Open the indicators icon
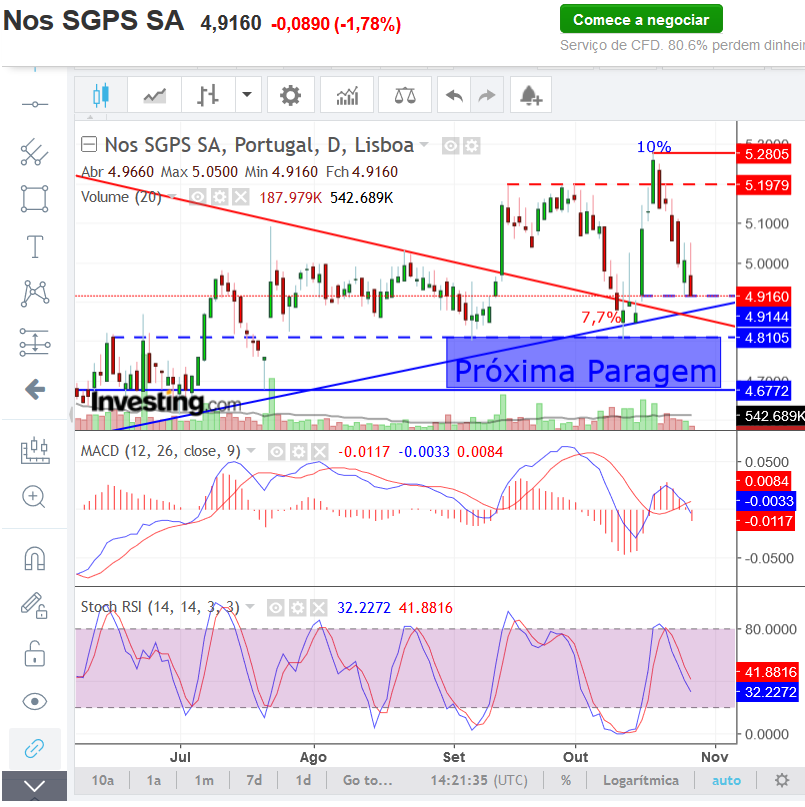 (347, 95)
